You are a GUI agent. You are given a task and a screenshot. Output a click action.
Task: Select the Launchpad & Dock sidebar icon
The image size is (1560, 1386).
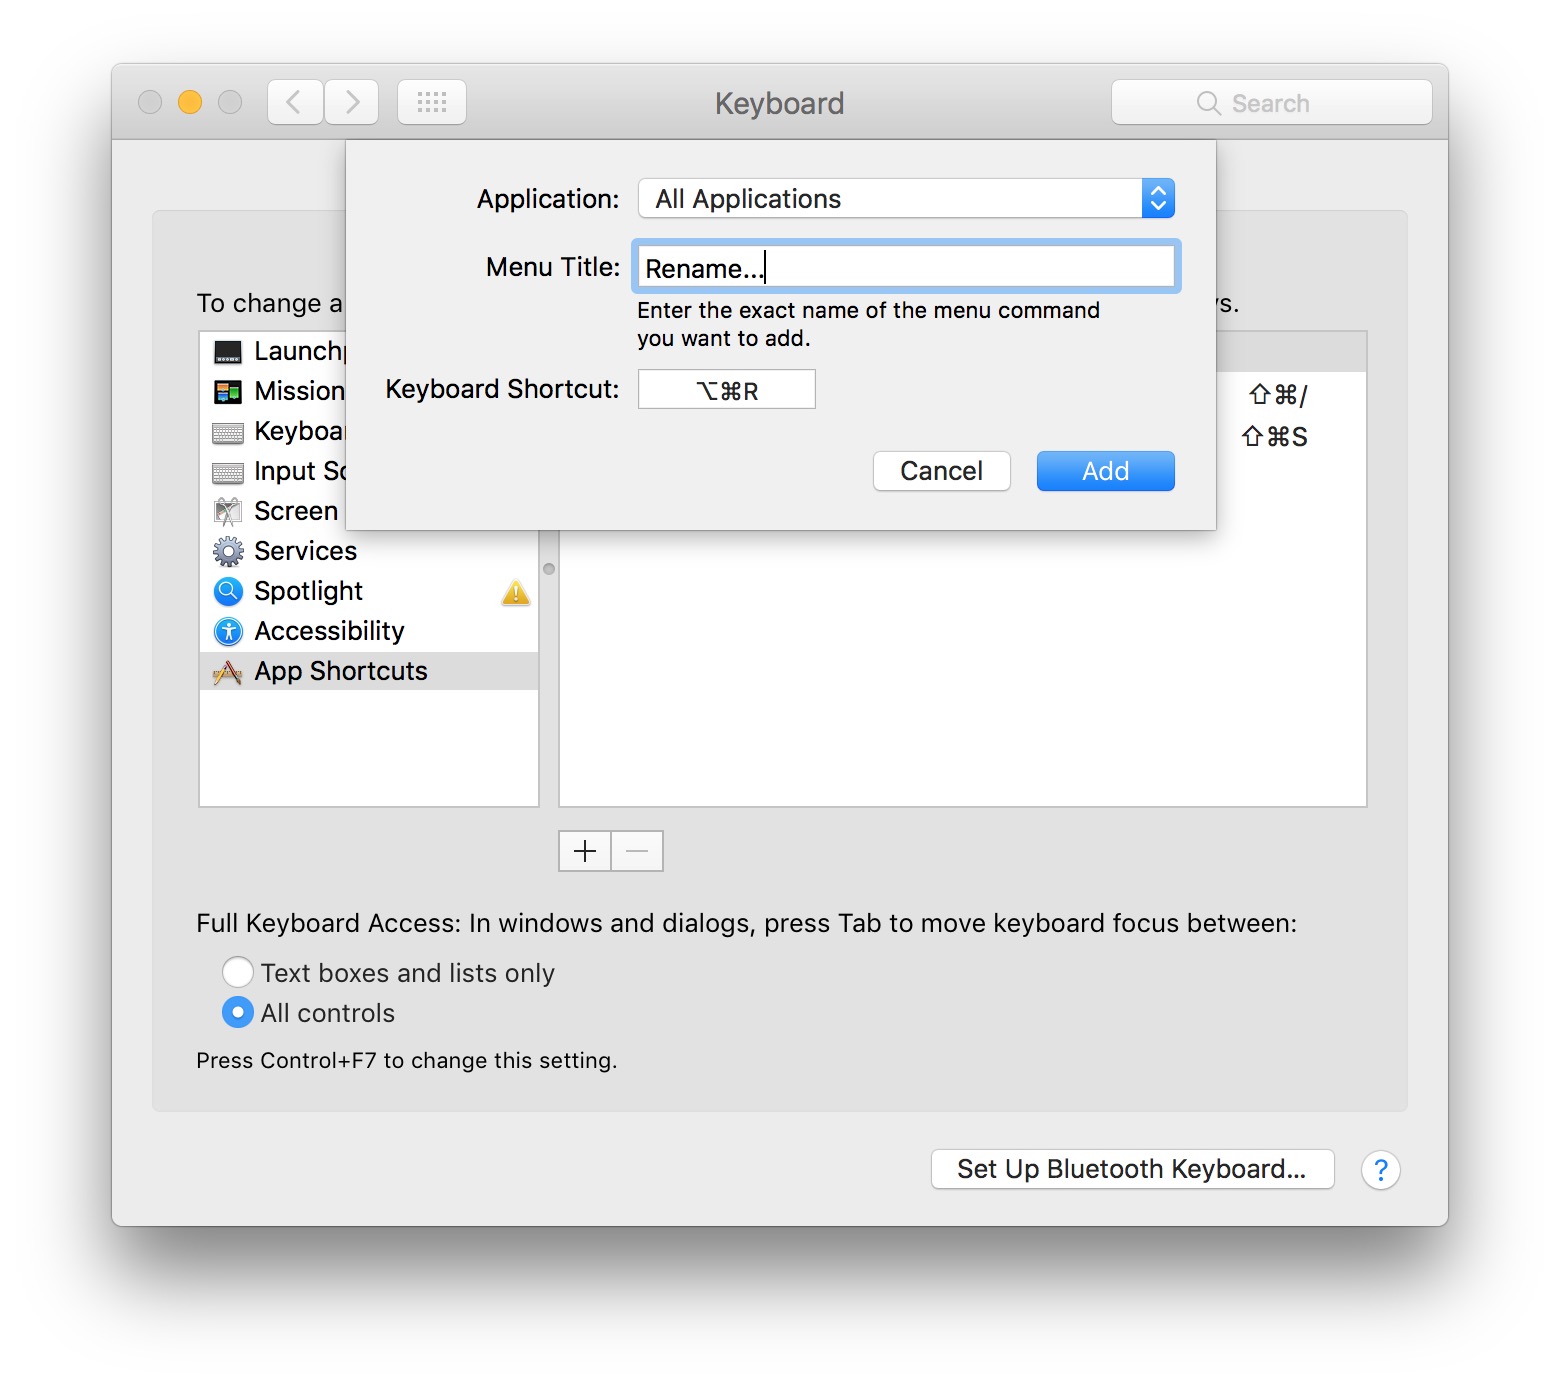coord(228,351)
